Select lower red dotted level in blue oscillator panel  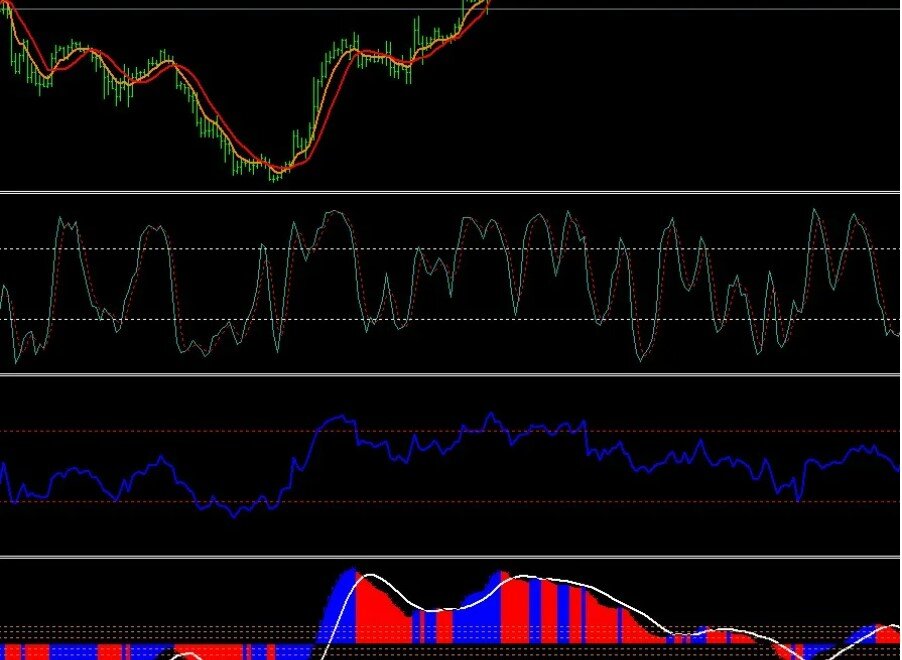click(x=450, y=502)
